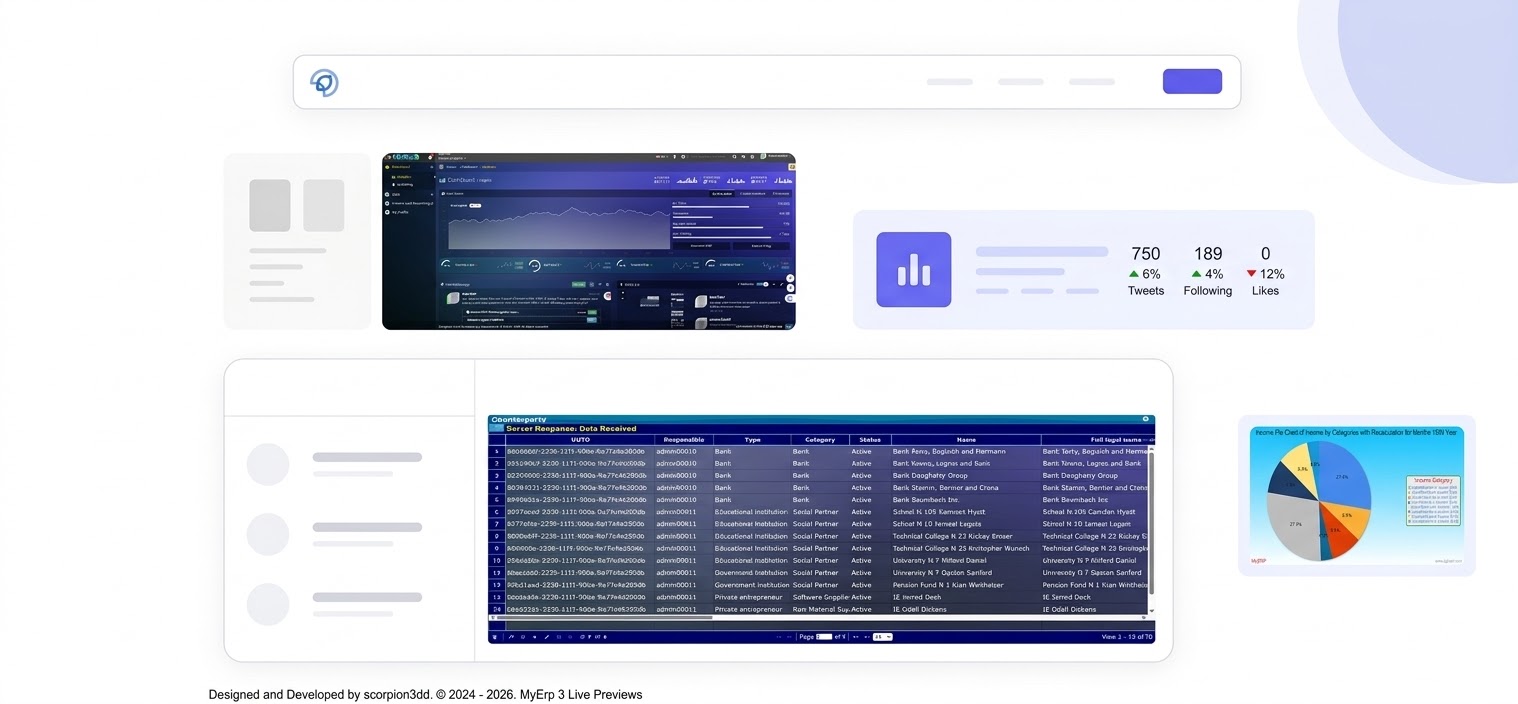This screenshot has height=704, width=1518.
Task: Click the red down arrow above Likes
Action: pyautogui.click(x=1251, y=274)
